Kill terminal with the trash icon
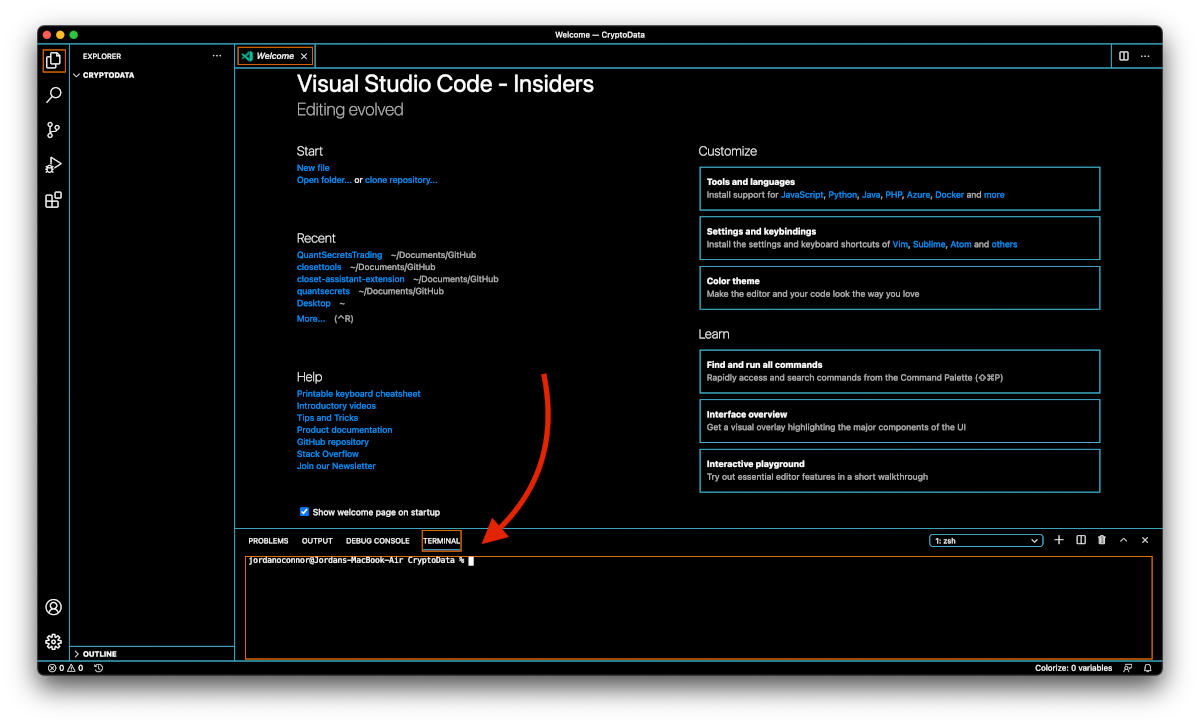The image size is (1200, 725). 1102,540
